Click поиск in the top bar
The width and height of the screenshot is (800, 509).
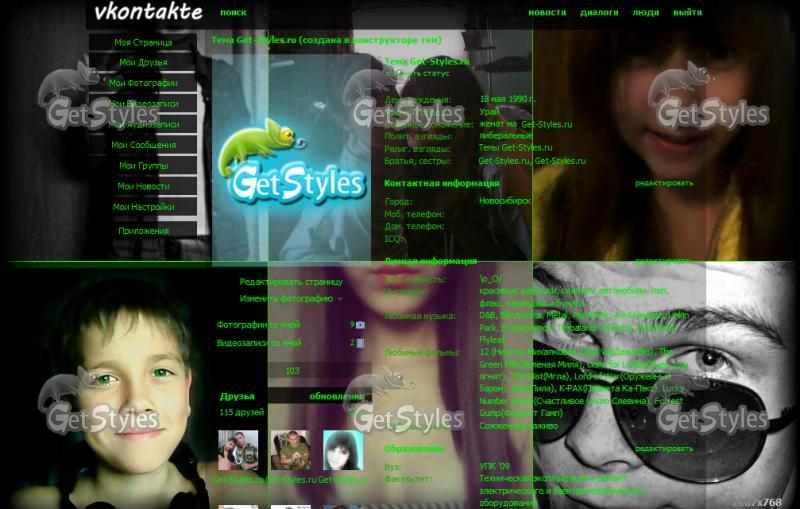(x=233, y=13)
